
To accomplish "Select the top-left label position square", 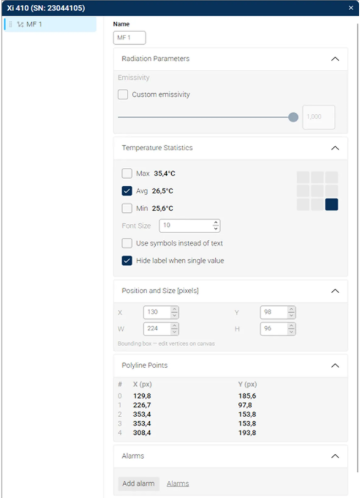I will pos(303,177).
